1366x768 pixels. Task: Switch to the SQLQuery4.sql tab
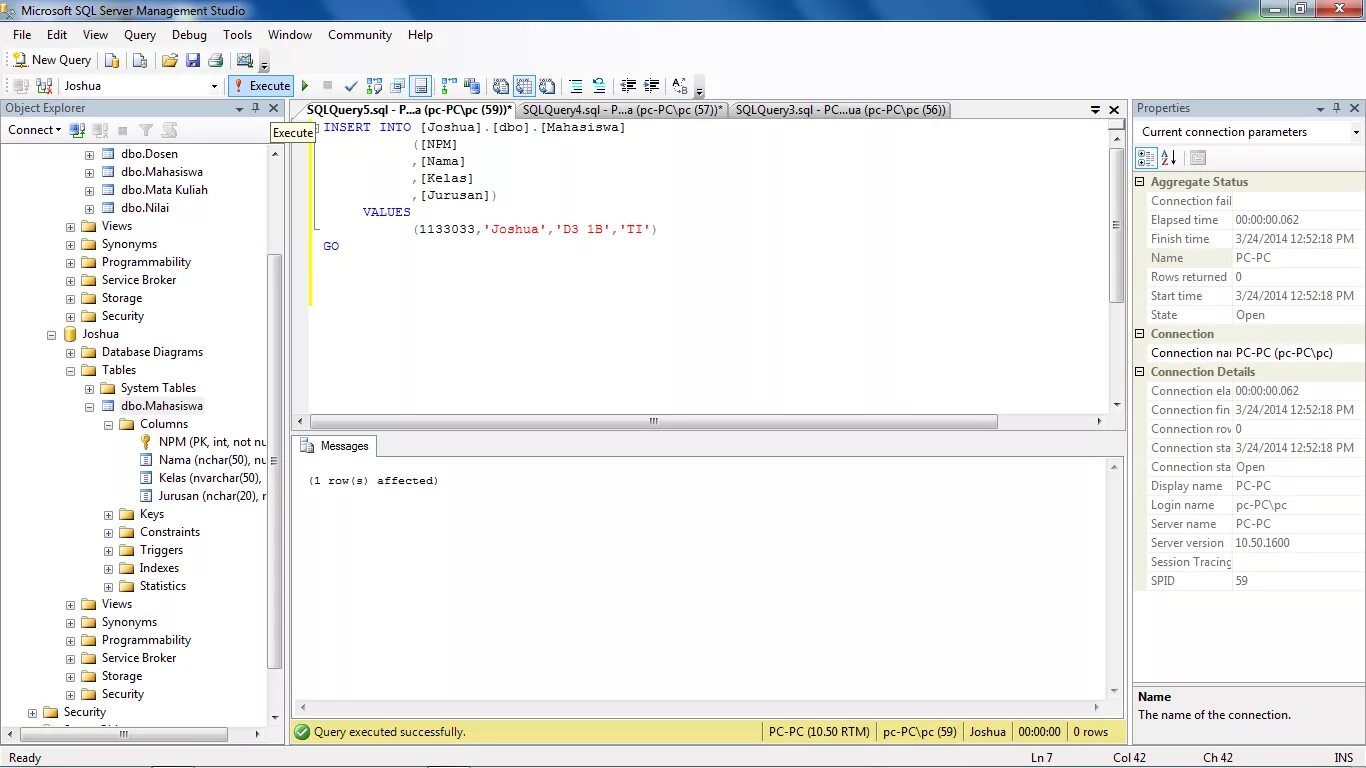[622, 110]
